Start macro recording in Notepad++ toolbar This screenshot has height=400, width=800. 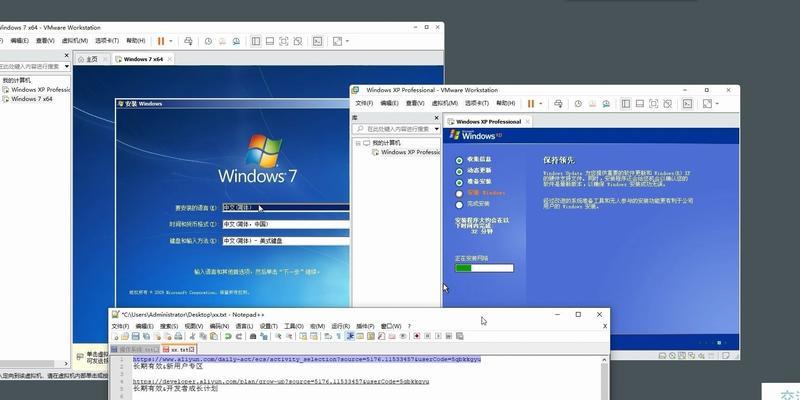click(417, 336)
